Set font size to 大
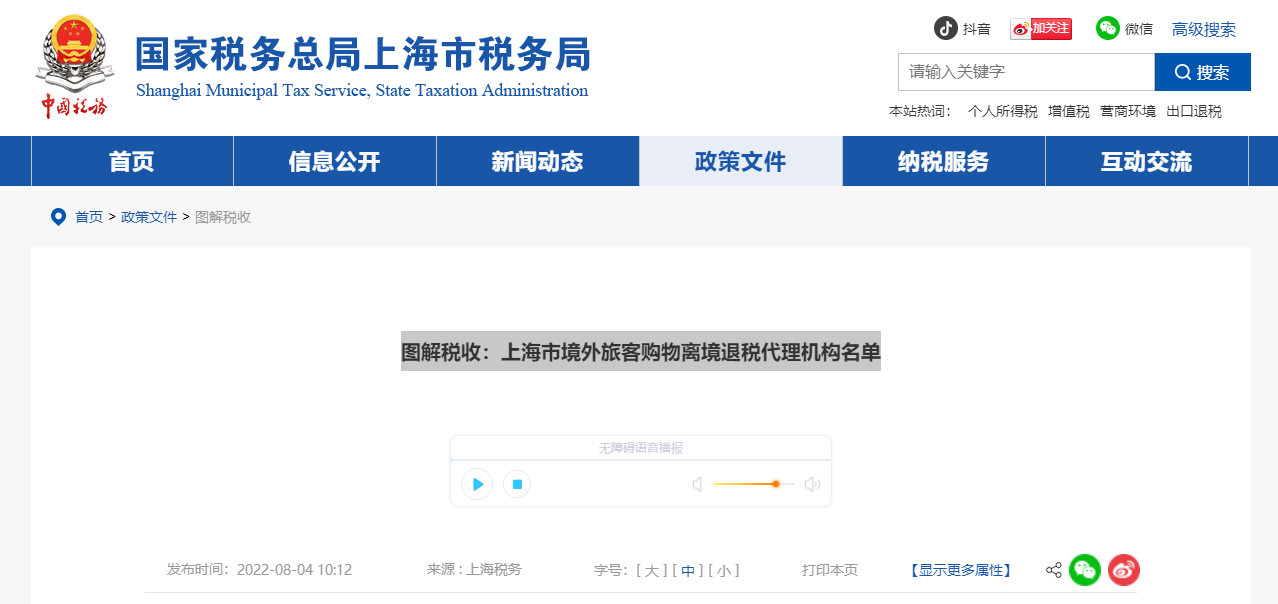 651,571
